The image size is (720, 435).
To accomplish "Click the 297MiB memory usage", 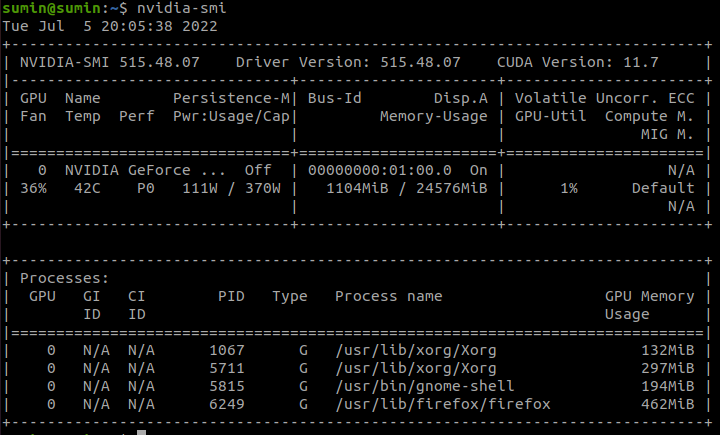I will [x=668, y=368].
